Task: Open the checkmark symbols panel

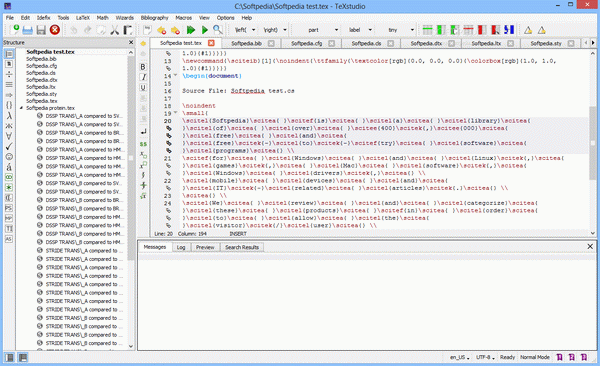Action: tap(9, 146)
